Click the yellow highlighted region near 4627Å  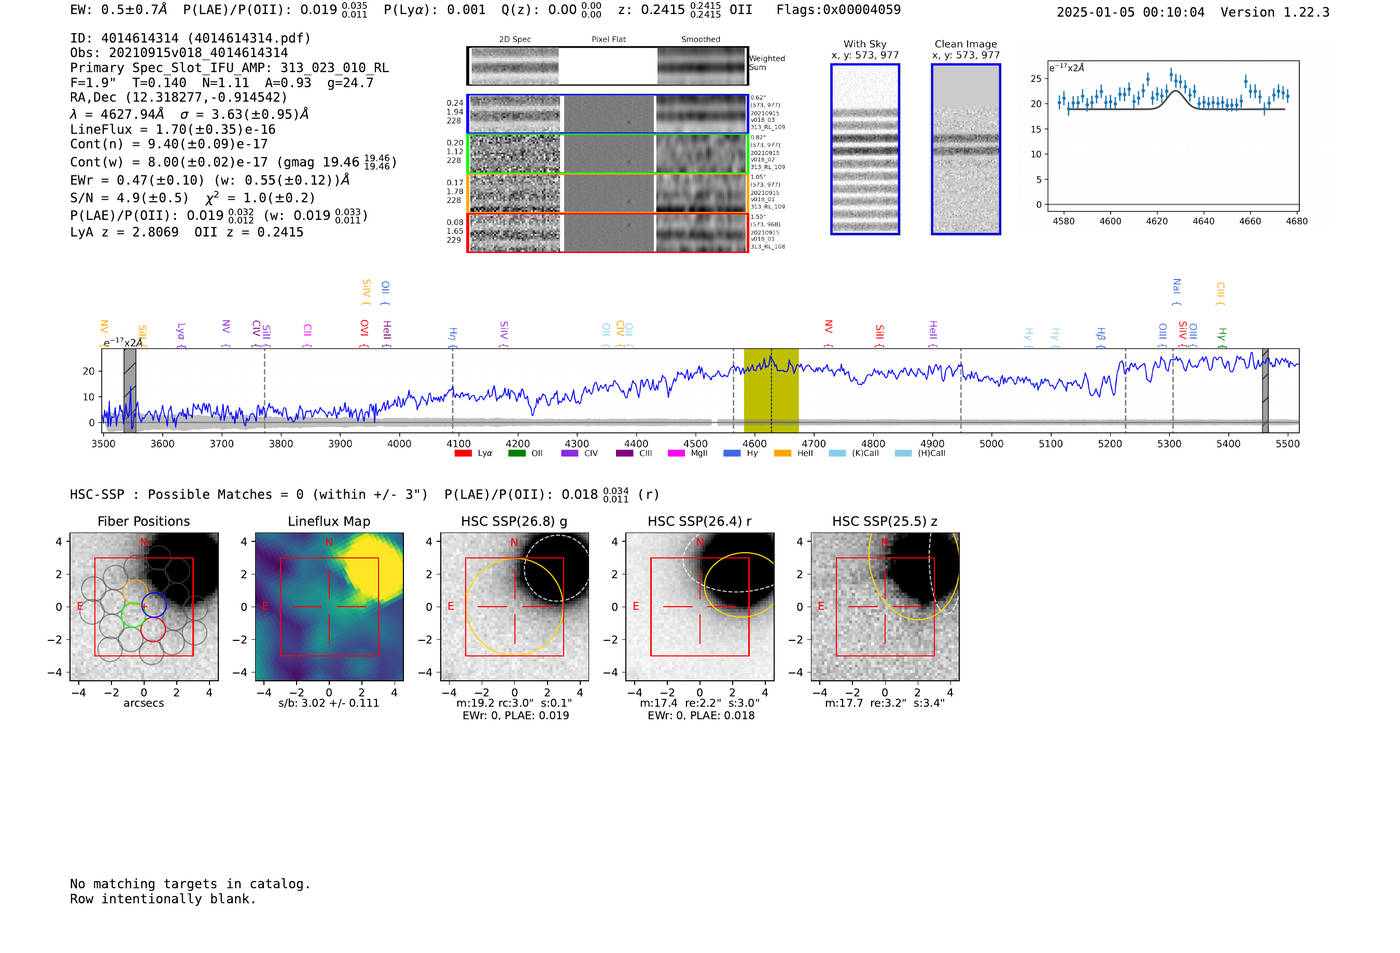tap(771, 391)
